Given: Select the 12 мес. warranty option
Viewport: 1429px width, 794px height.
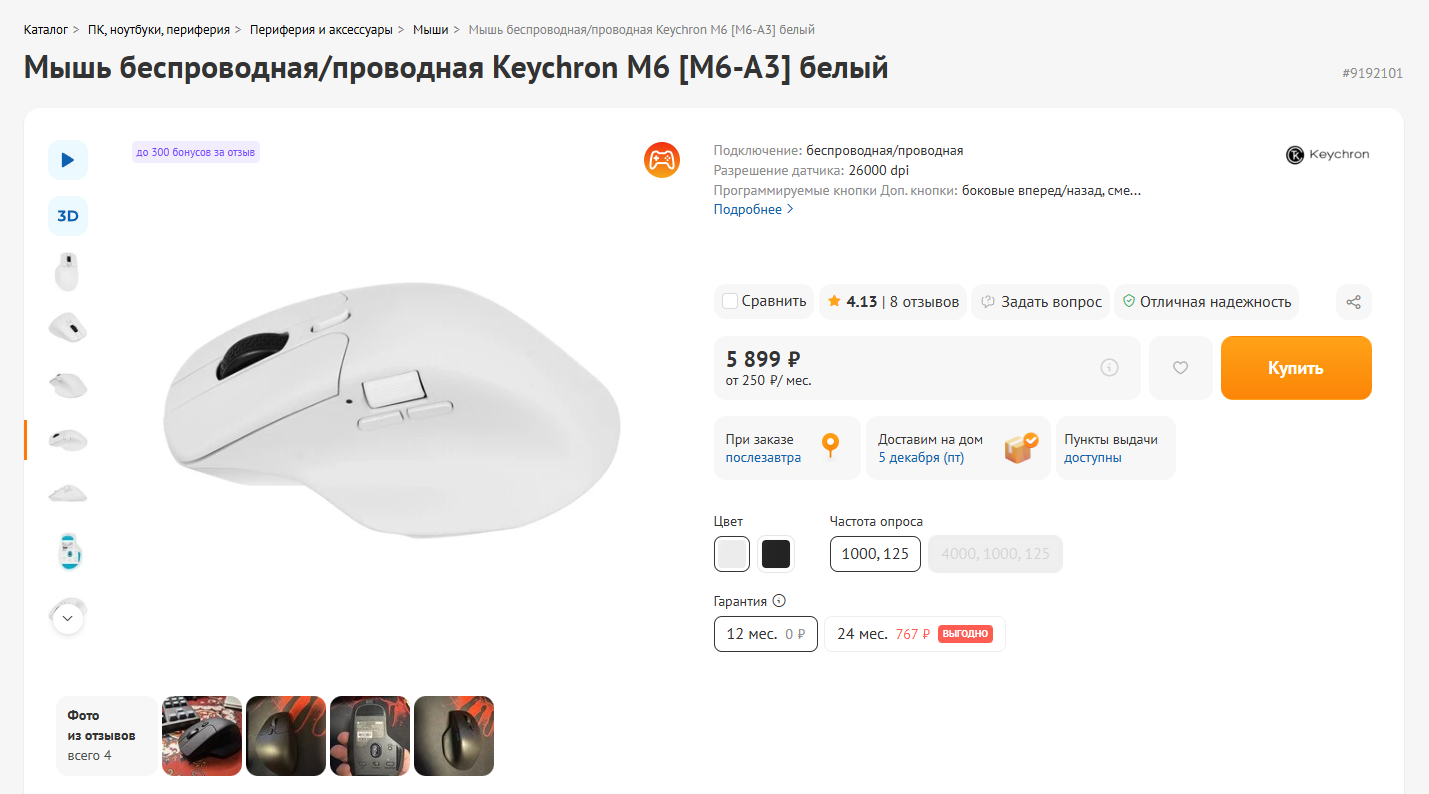Looking at the screenshot, I should click(x=765, y=634).
